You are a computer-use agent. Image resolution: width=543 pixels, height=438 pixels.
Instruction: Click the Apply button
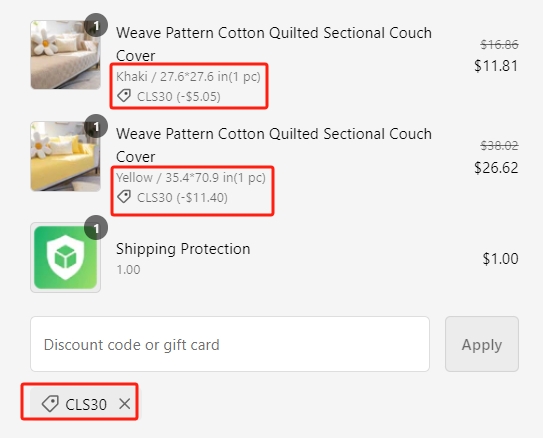click(482, 344)
